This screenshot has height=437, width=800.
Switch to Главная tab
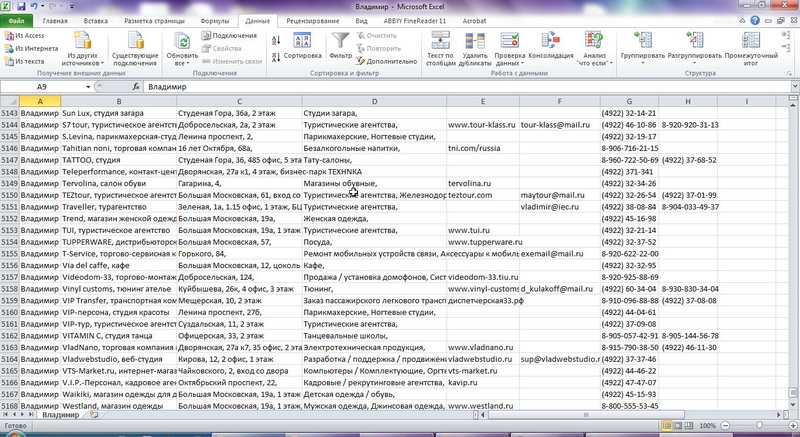(x=55, y=21)
